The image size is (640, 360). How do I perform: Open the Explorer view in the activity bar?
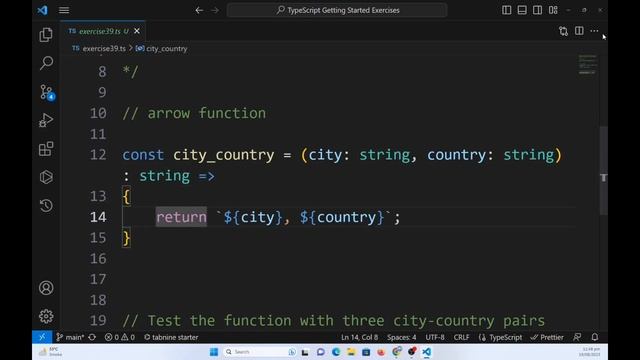46,35
